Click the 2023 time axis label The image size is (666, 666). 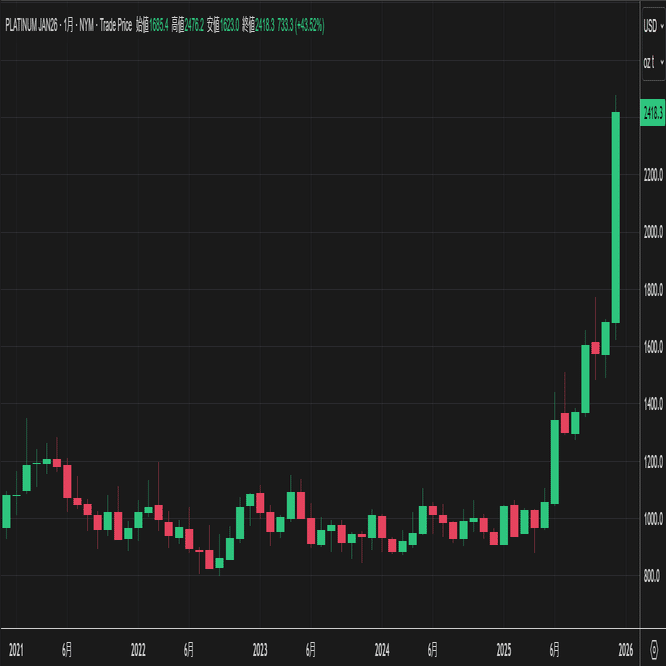click(x=260, y=650)
